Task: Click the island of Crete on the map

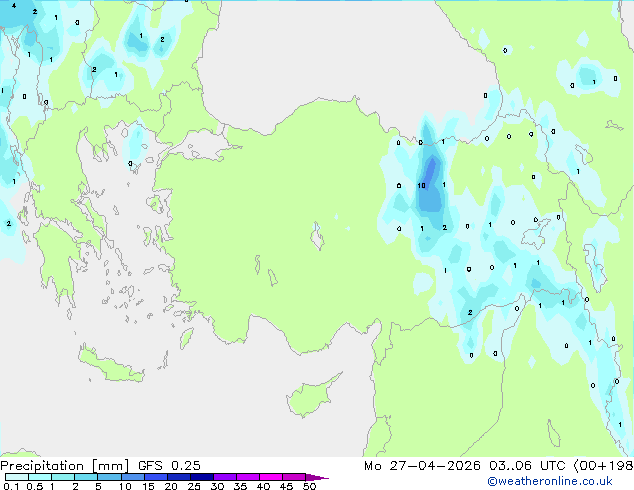Action: coord(110,364)
